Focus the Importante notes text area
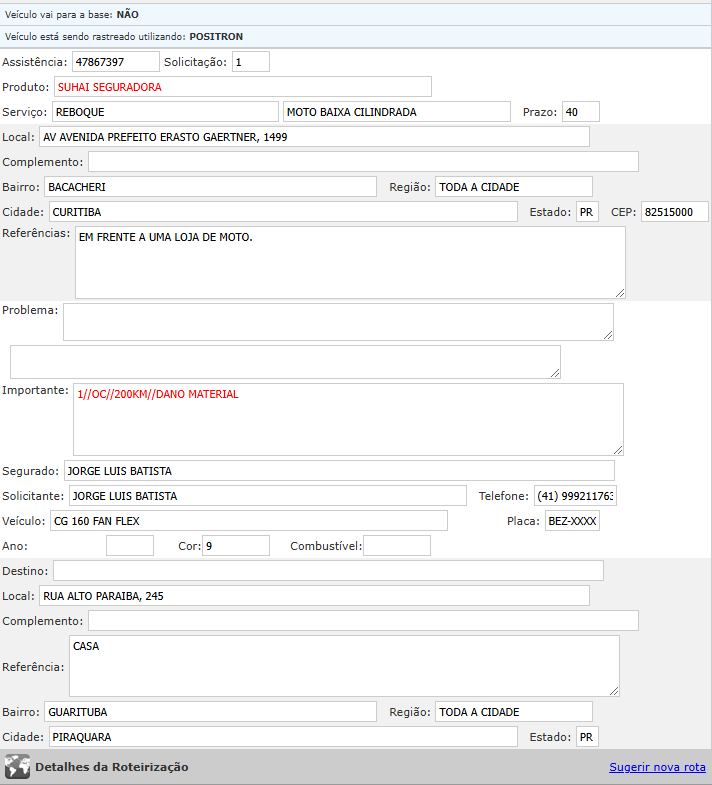This screenshot has height=785, width=712. (x=348, y=419)
